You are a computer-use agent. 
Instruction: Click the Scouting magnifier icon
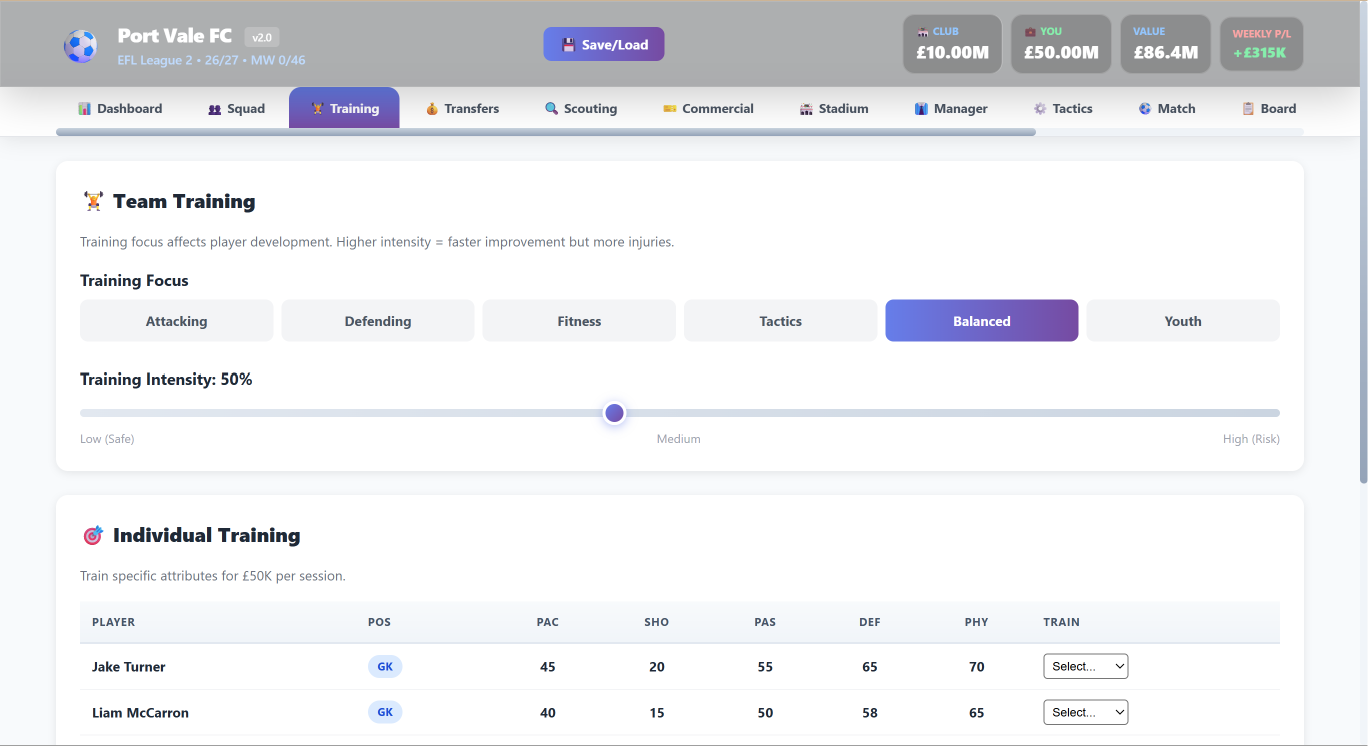(551, 109)
